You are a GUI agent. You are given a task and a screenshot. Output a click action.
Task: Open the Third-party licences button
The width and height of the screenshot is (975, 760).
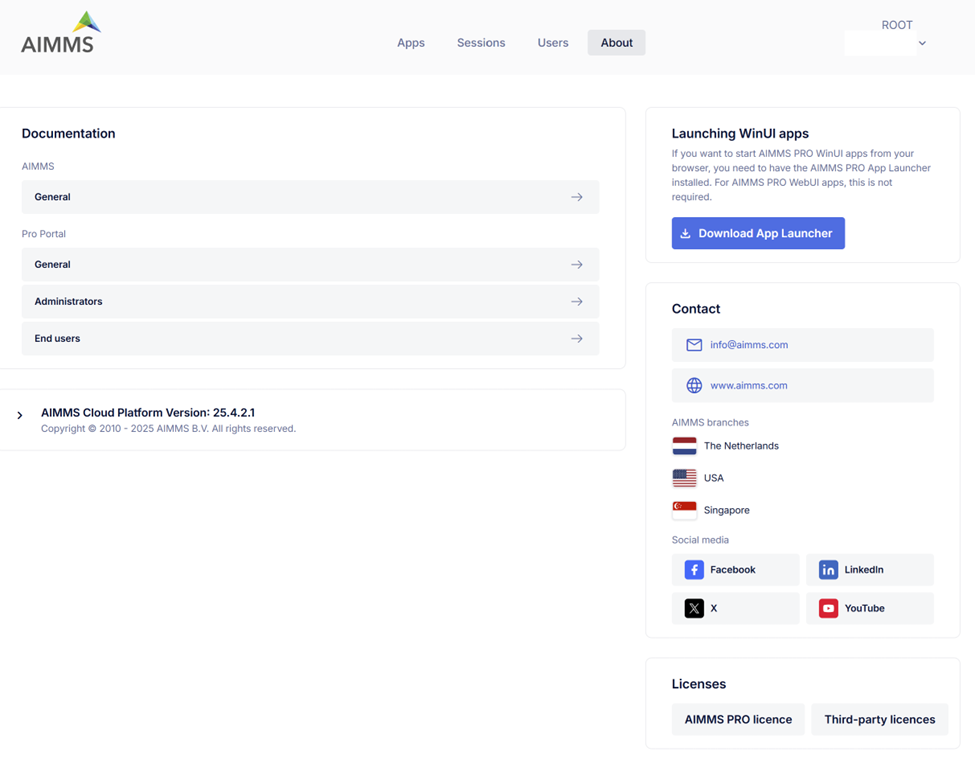pos(880,720)
